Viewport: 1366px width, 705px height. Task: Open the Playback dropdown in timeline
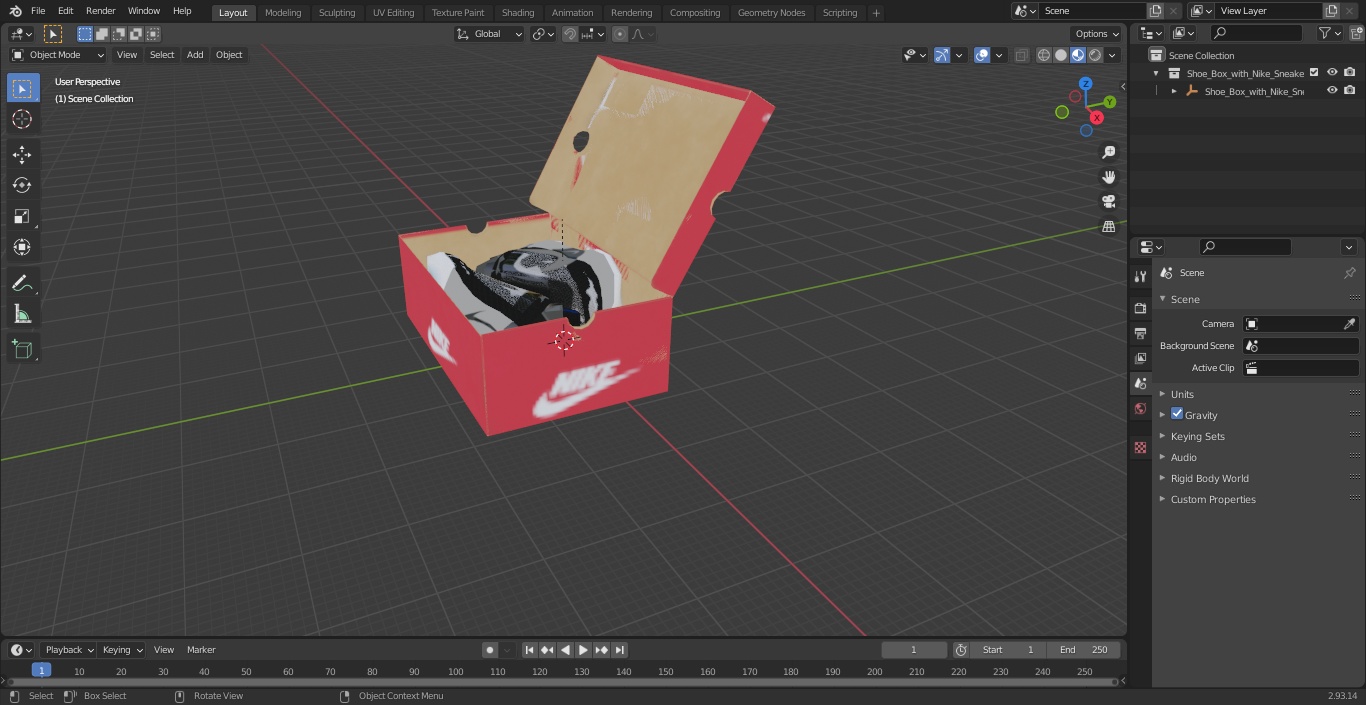pos(68,650)
